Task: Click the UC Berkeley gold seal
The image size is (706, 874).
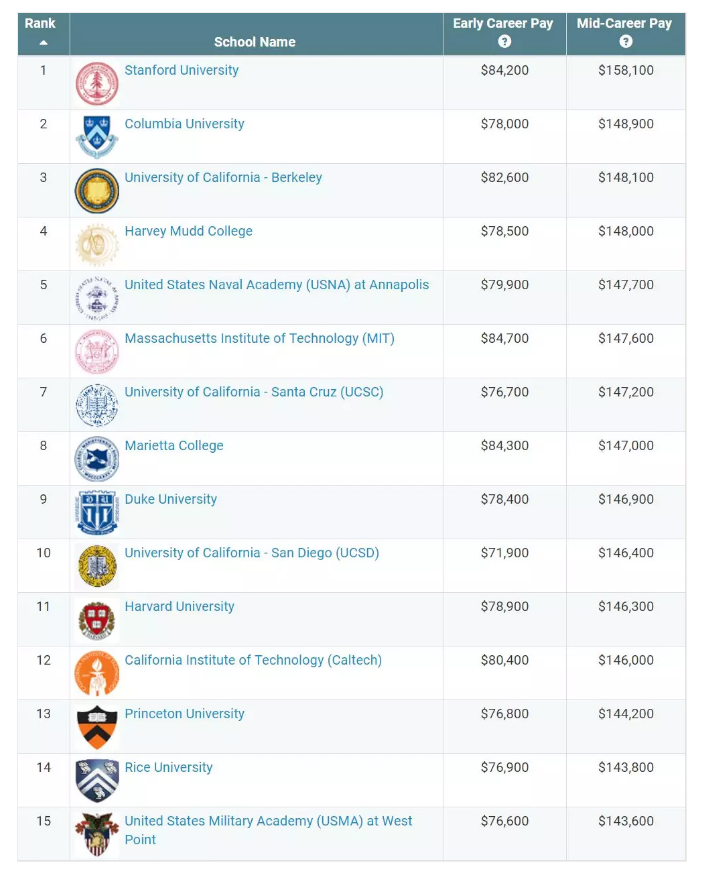Action: (x=97, y=191)
